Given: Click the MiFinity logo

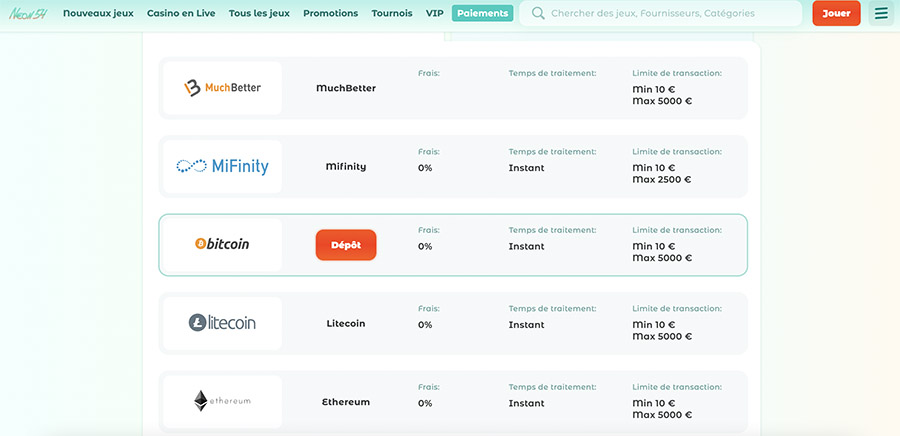Looking at the screenshot, I should tap(222, 166).
